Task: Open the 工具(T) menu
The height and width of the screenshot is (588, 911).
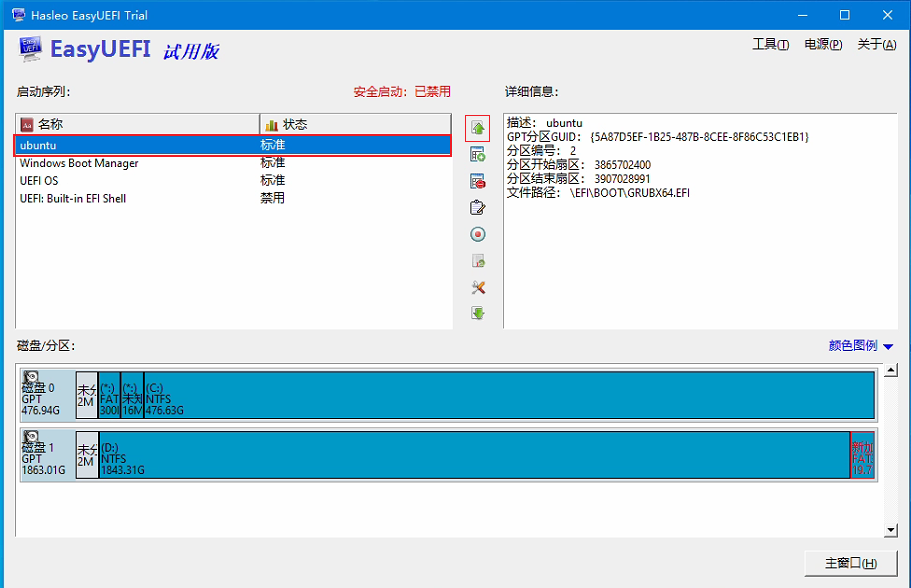Action: pyautogui.click(x=770, y=44)
